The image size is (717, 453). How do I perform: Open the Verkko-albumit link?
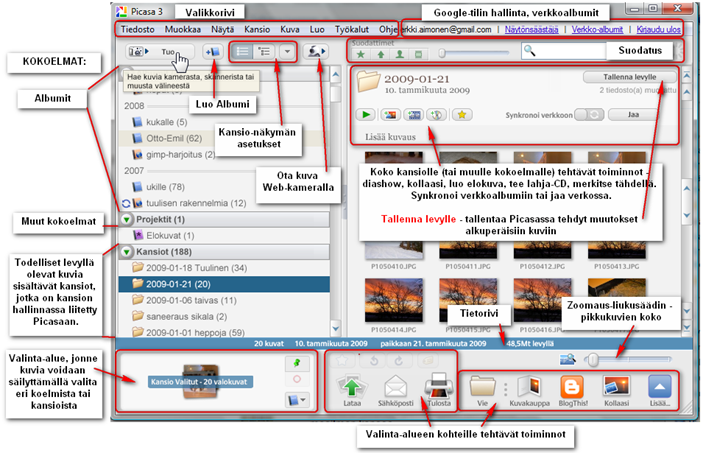point(597,30)
